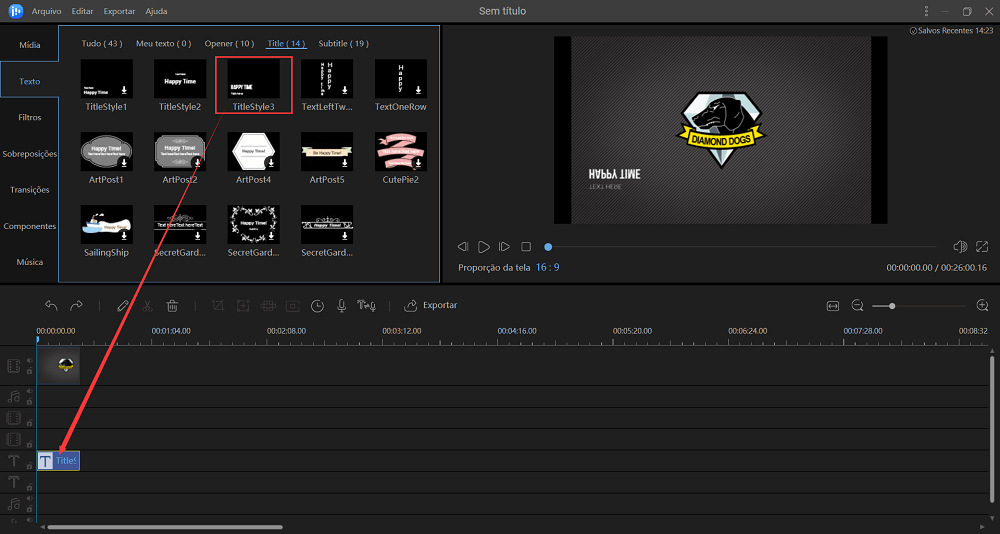Adjust the timeline zoom slider handle
The image size is (1000, 534).
tap(892, 306)
